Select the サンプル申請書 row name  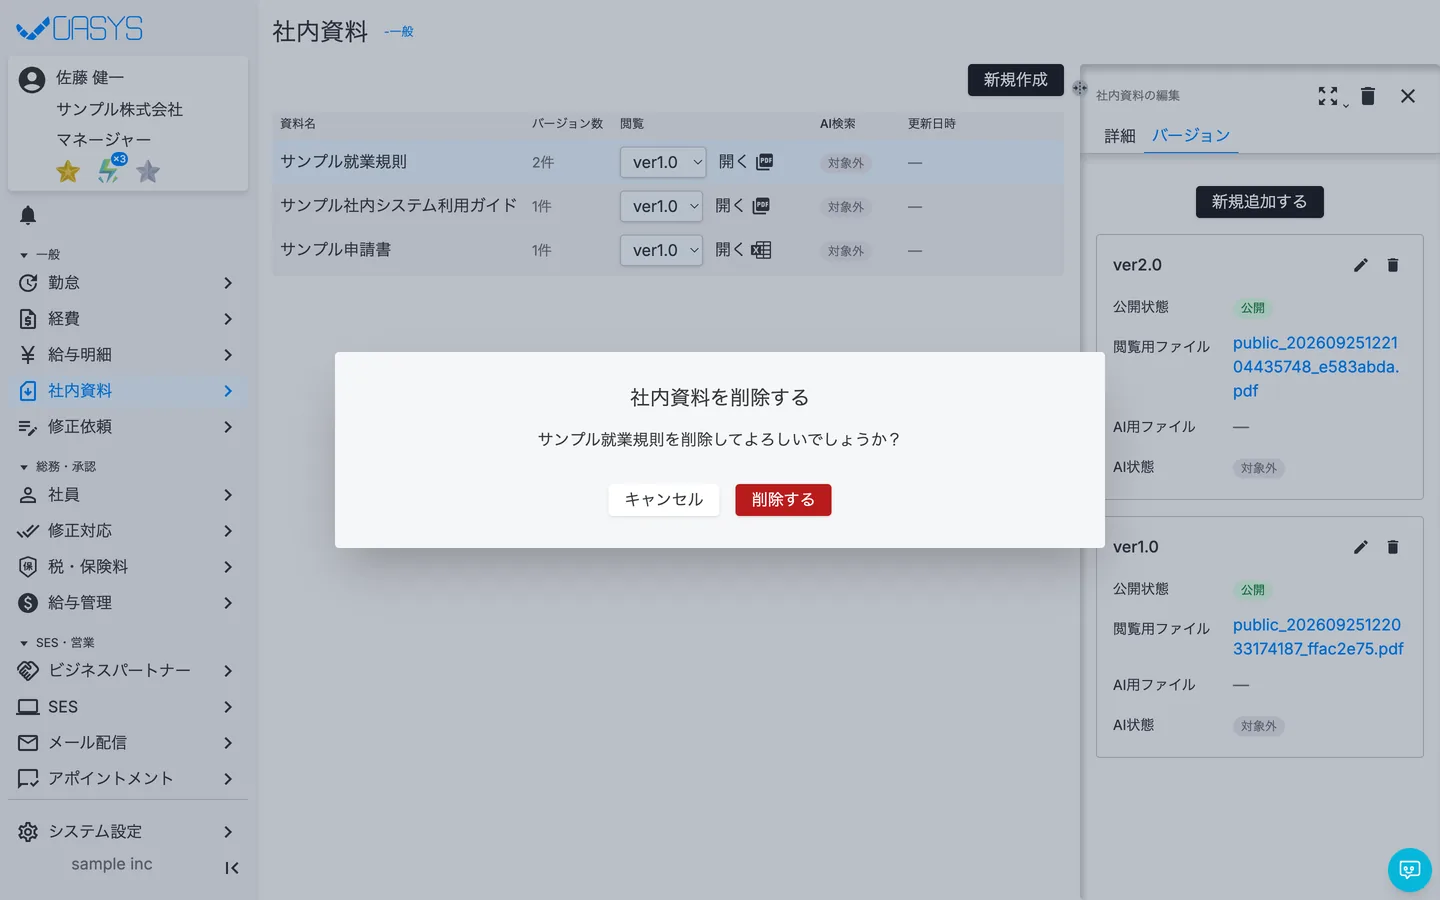[x=336, y=250]
